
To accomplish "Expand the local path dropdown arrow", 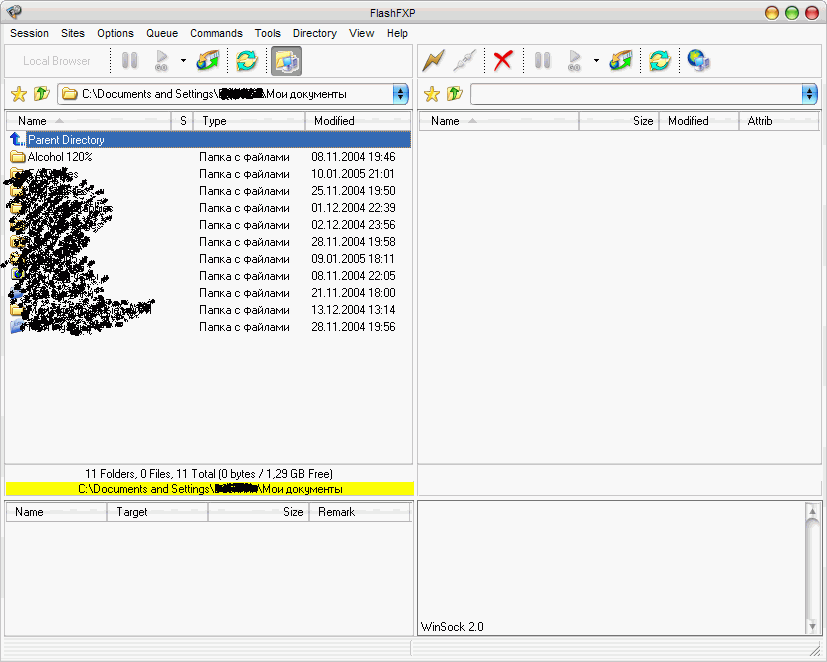I will coord(401,94).
